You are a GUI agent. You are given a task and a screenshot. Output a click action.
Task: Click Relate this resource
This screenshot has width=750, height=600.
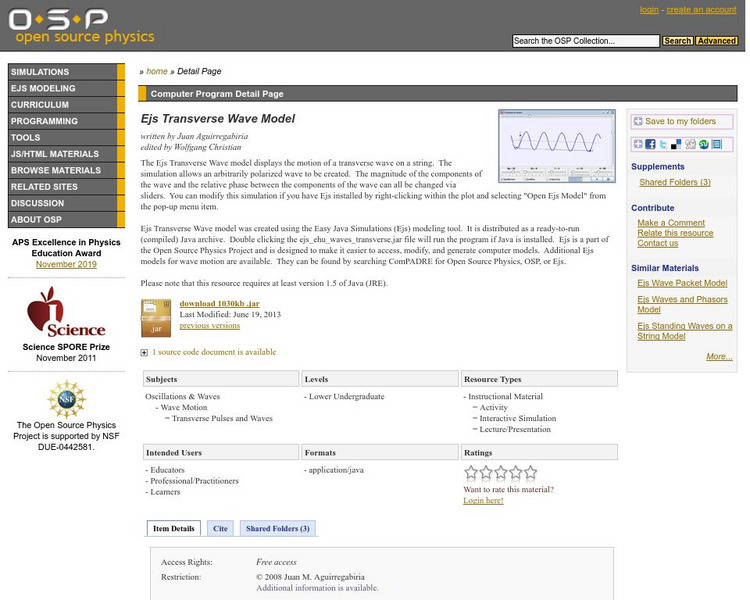click(x=675, y=233)
